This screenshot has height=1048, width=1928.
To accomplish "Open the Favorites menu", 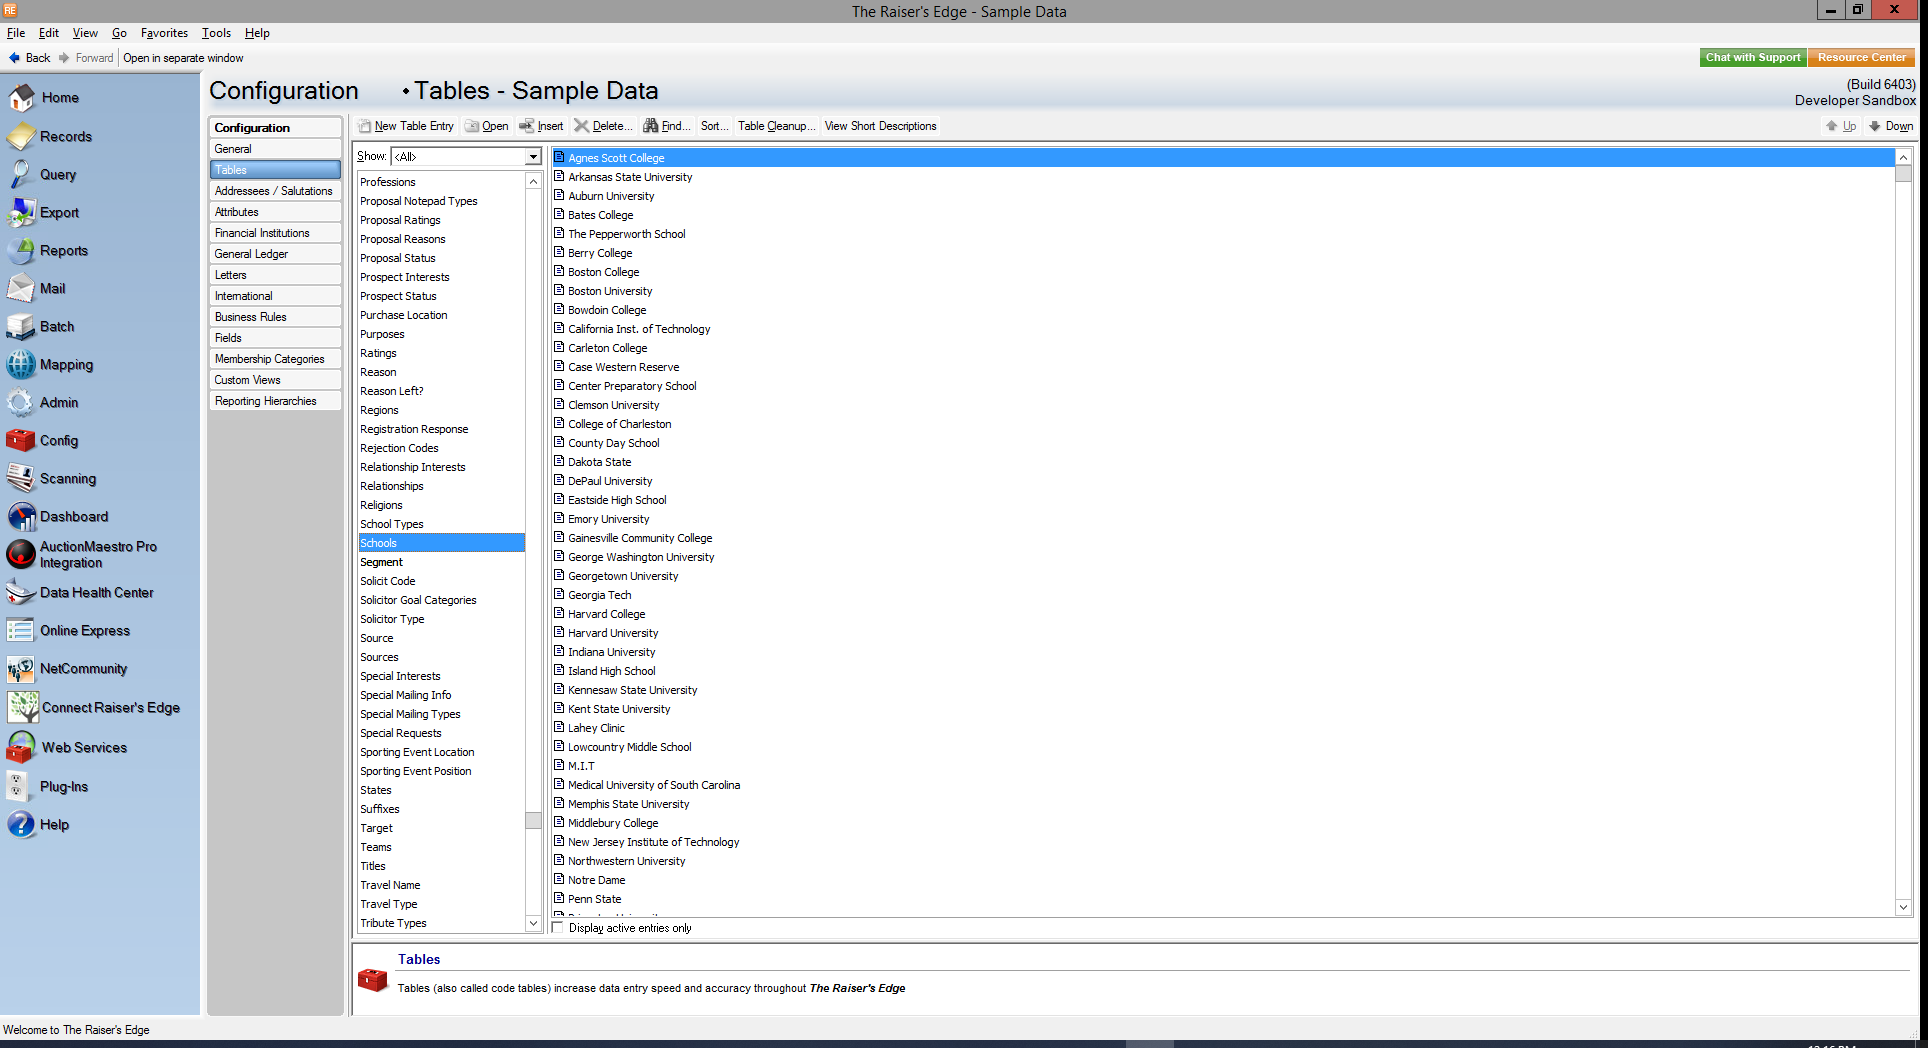I will [x=164, y=33].
